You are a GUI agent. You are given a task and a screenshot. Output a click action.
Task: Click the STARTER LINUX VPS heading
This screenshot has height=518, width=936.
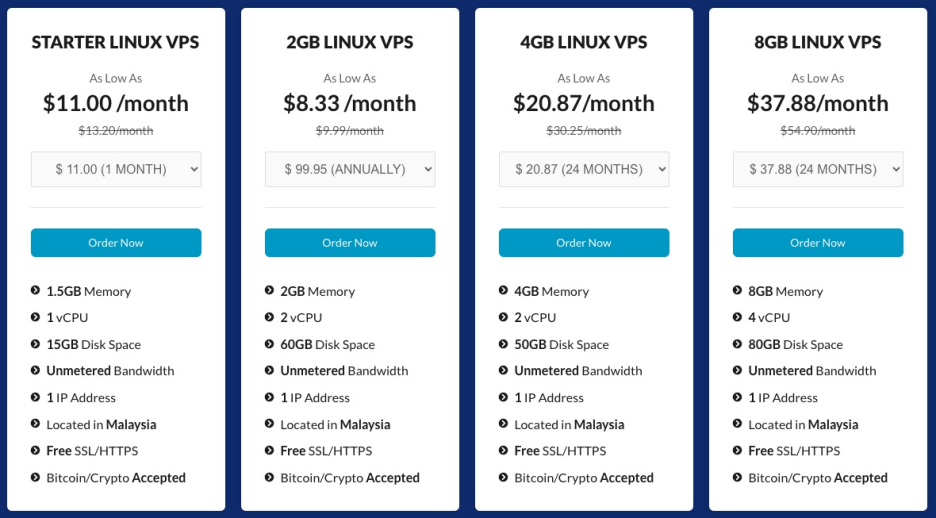pyautogui.click(x=116, y=42)
